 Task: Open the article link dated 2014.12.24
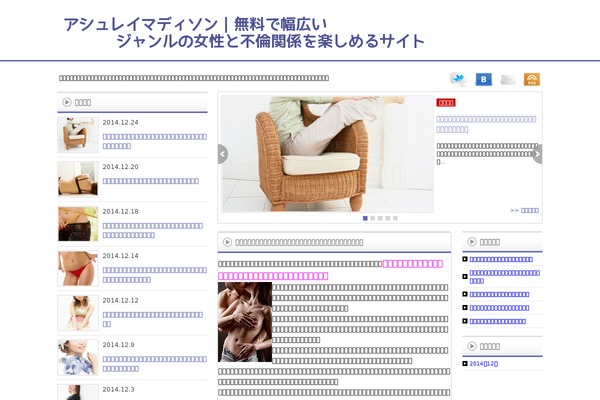155,141
